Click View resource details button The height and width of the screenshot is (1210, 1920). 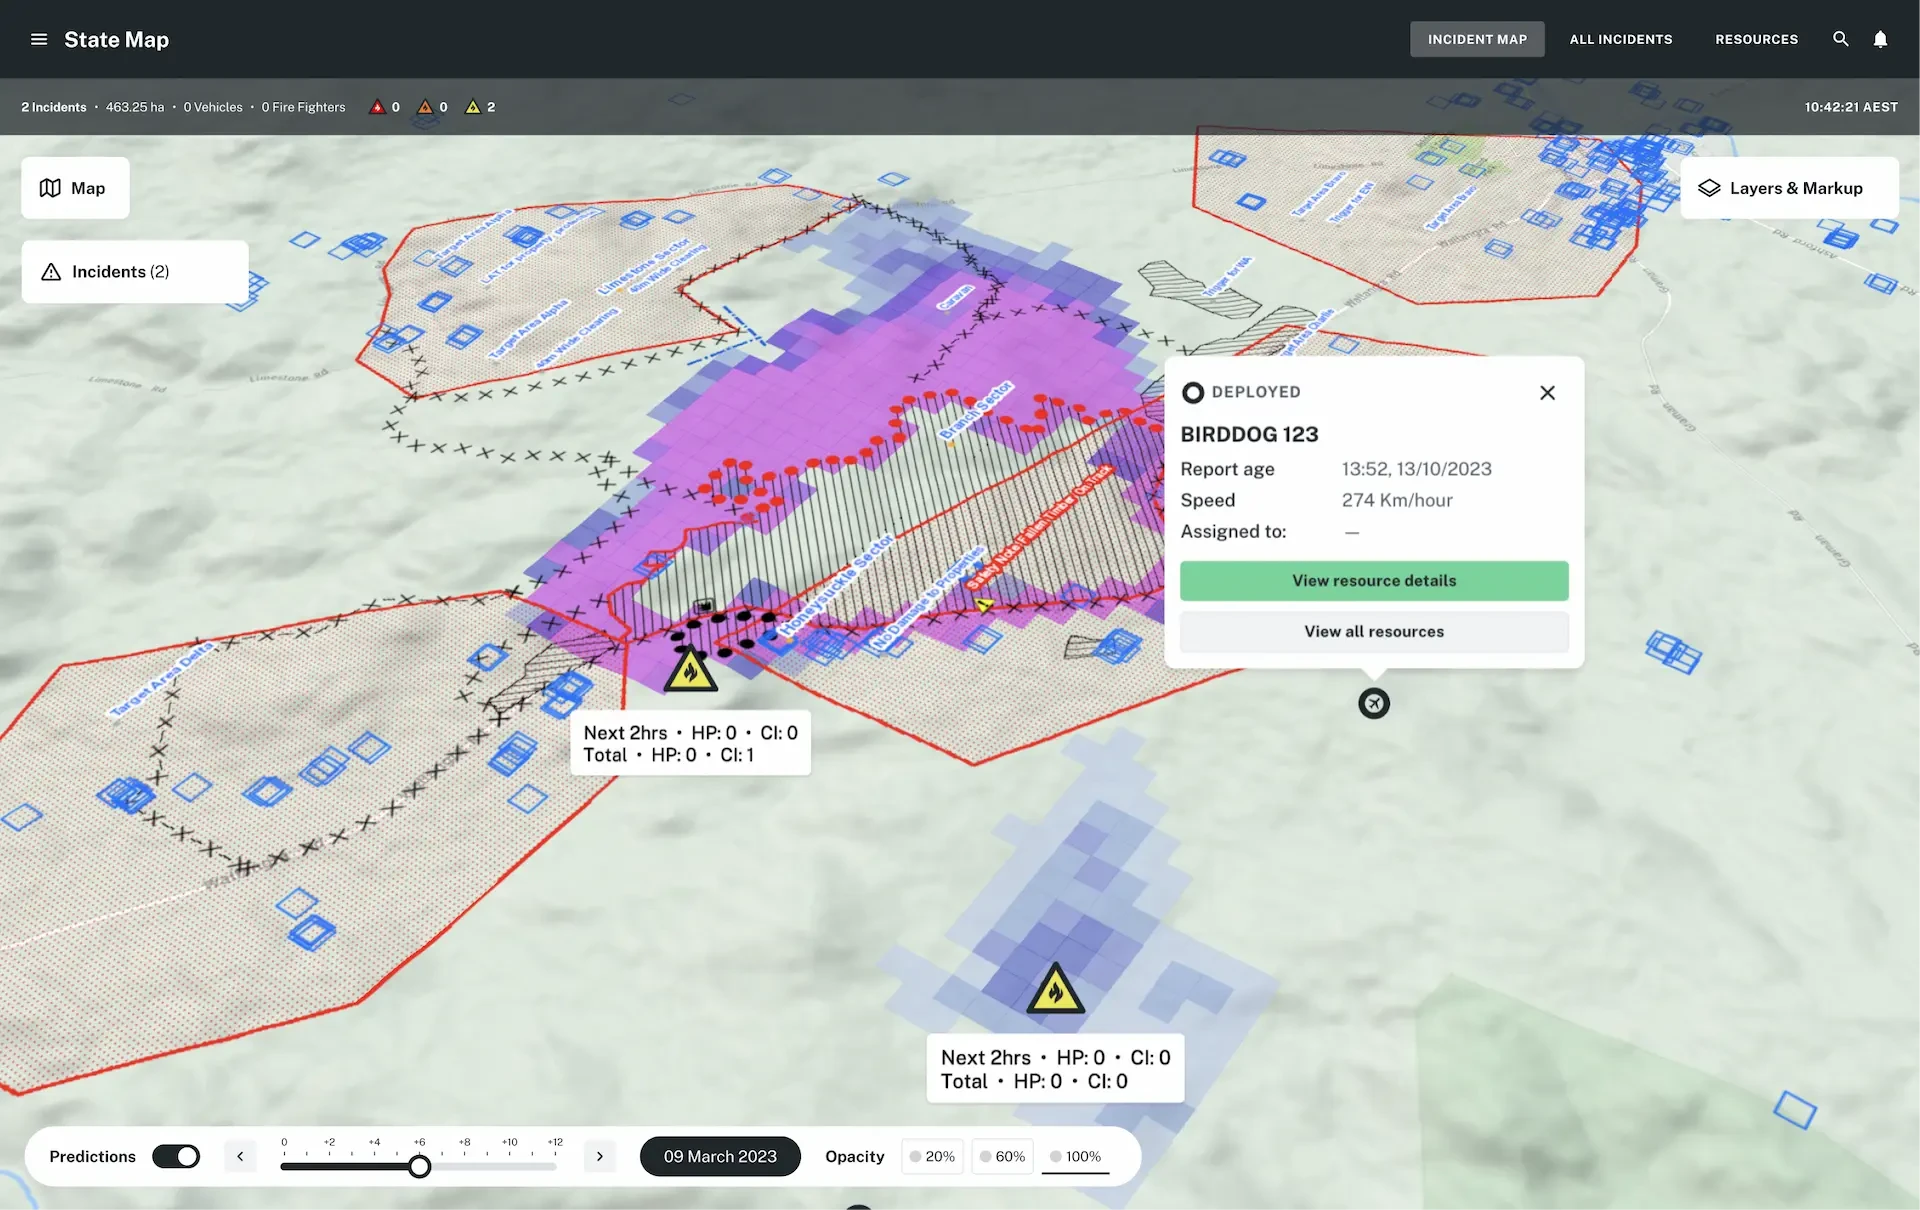(x=1373, y=581)
